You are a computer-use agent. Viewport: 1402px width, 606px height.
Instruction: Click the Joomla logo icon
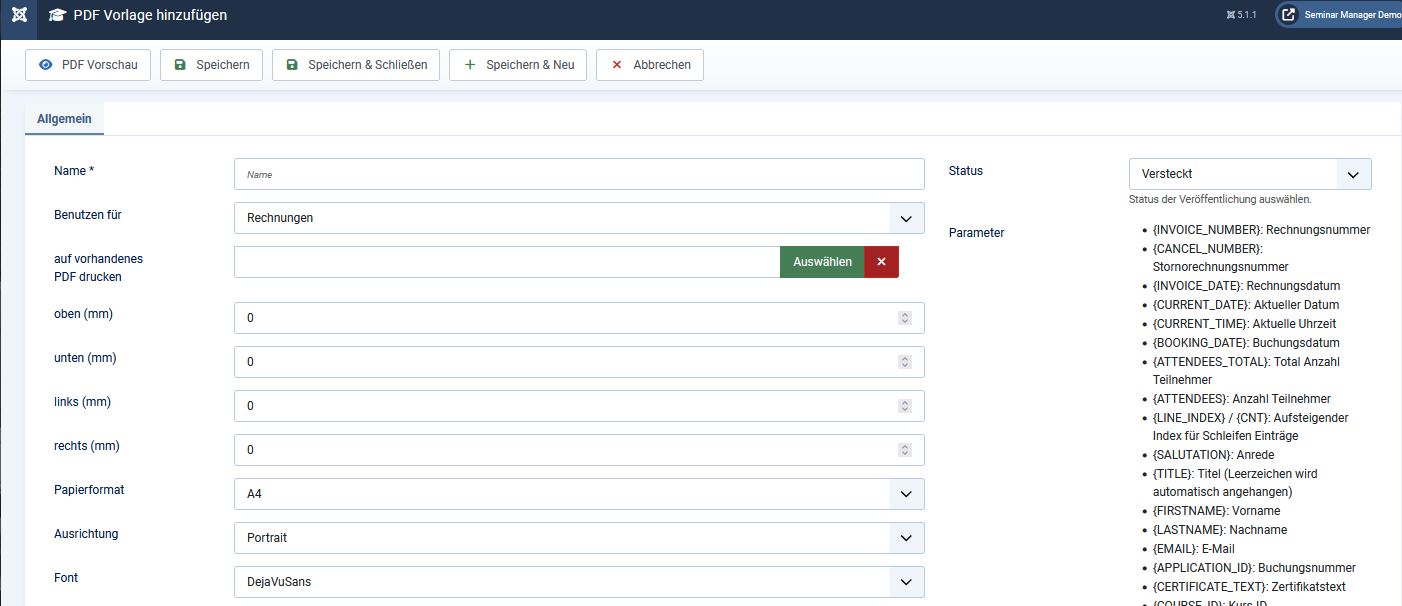click(x=19, y=16)
